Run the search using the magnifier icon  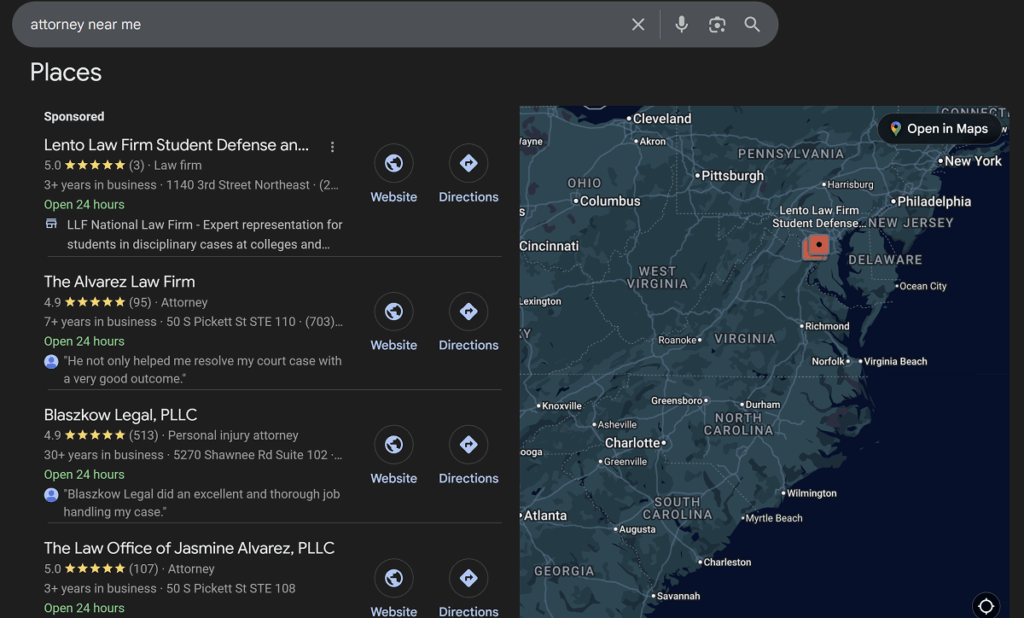click(752, 24)
